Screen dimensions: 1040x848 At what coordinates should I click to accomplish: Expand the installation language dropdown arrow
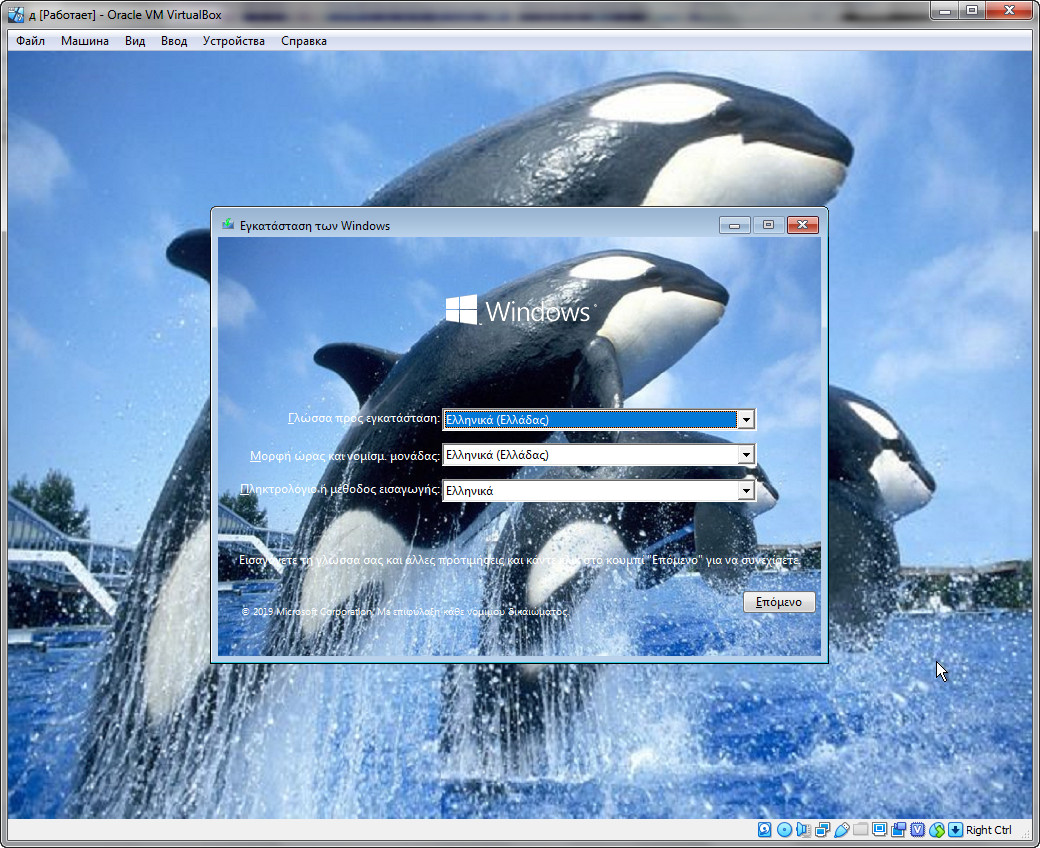point(745,420)
